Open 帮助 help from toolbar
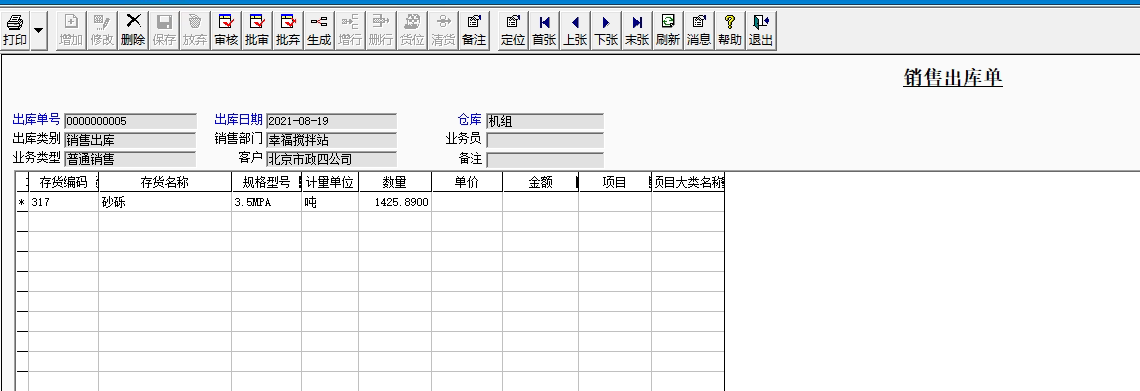1140x391 pixels. pyautogui.click(x=729, y=31)
